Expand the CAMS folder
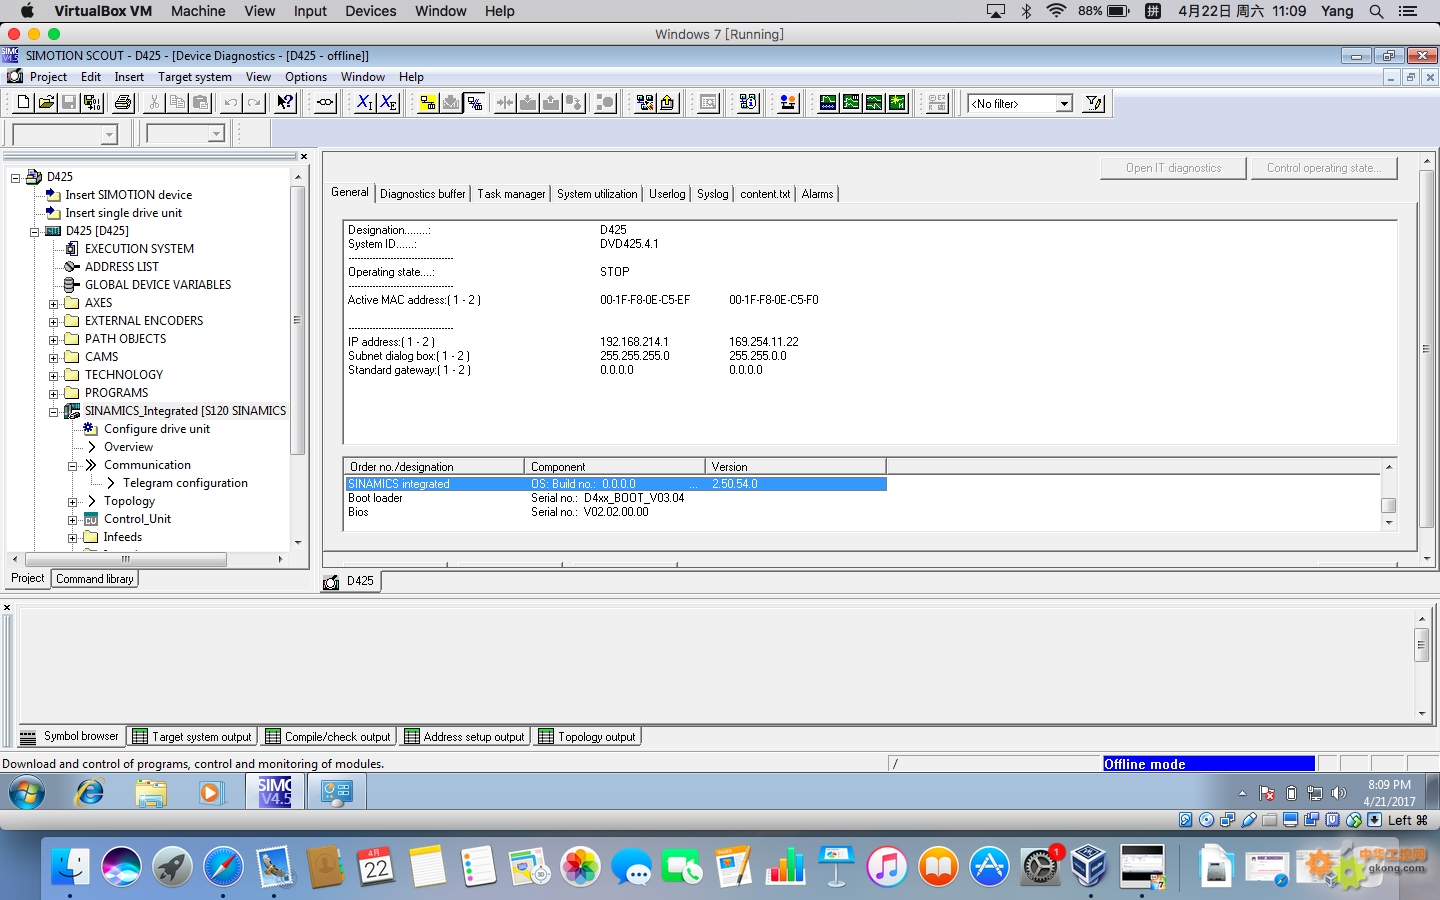Screen dimensions: 1440x900 click(54, 357)
